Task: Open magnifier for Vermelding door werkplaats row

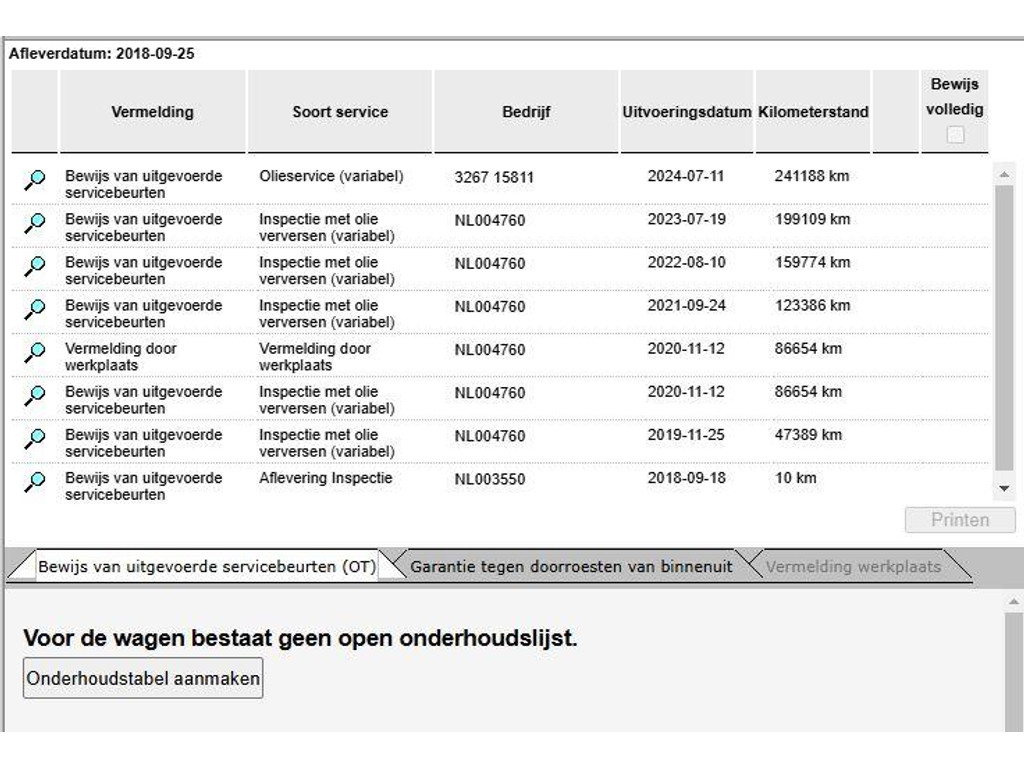Action: tap(35, 352)
